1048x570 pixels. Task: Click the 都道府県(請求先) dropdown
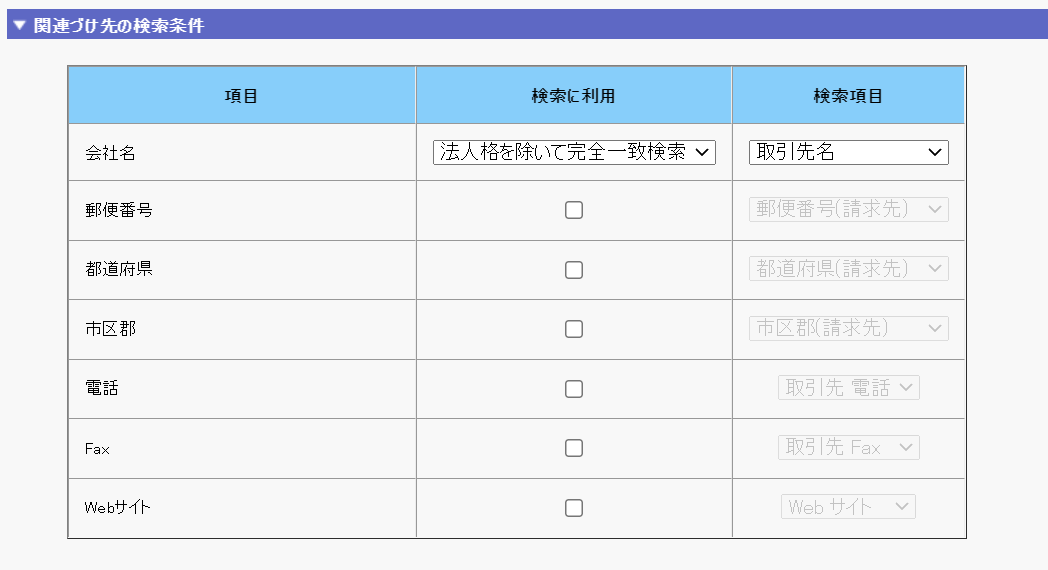[x=848, y=269]
